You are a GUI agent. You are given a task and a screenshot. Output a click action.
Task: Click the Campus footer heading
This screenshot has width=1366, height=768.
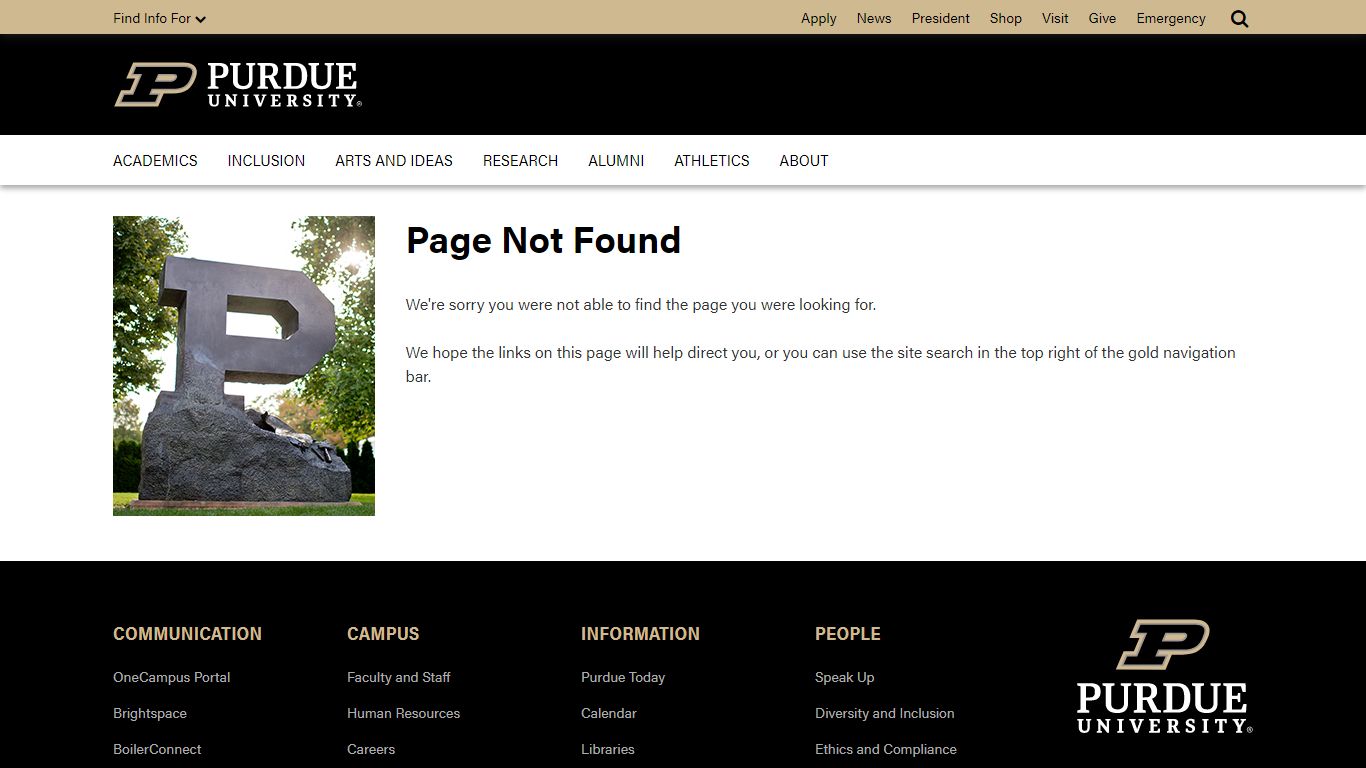[x=383, y=634]
